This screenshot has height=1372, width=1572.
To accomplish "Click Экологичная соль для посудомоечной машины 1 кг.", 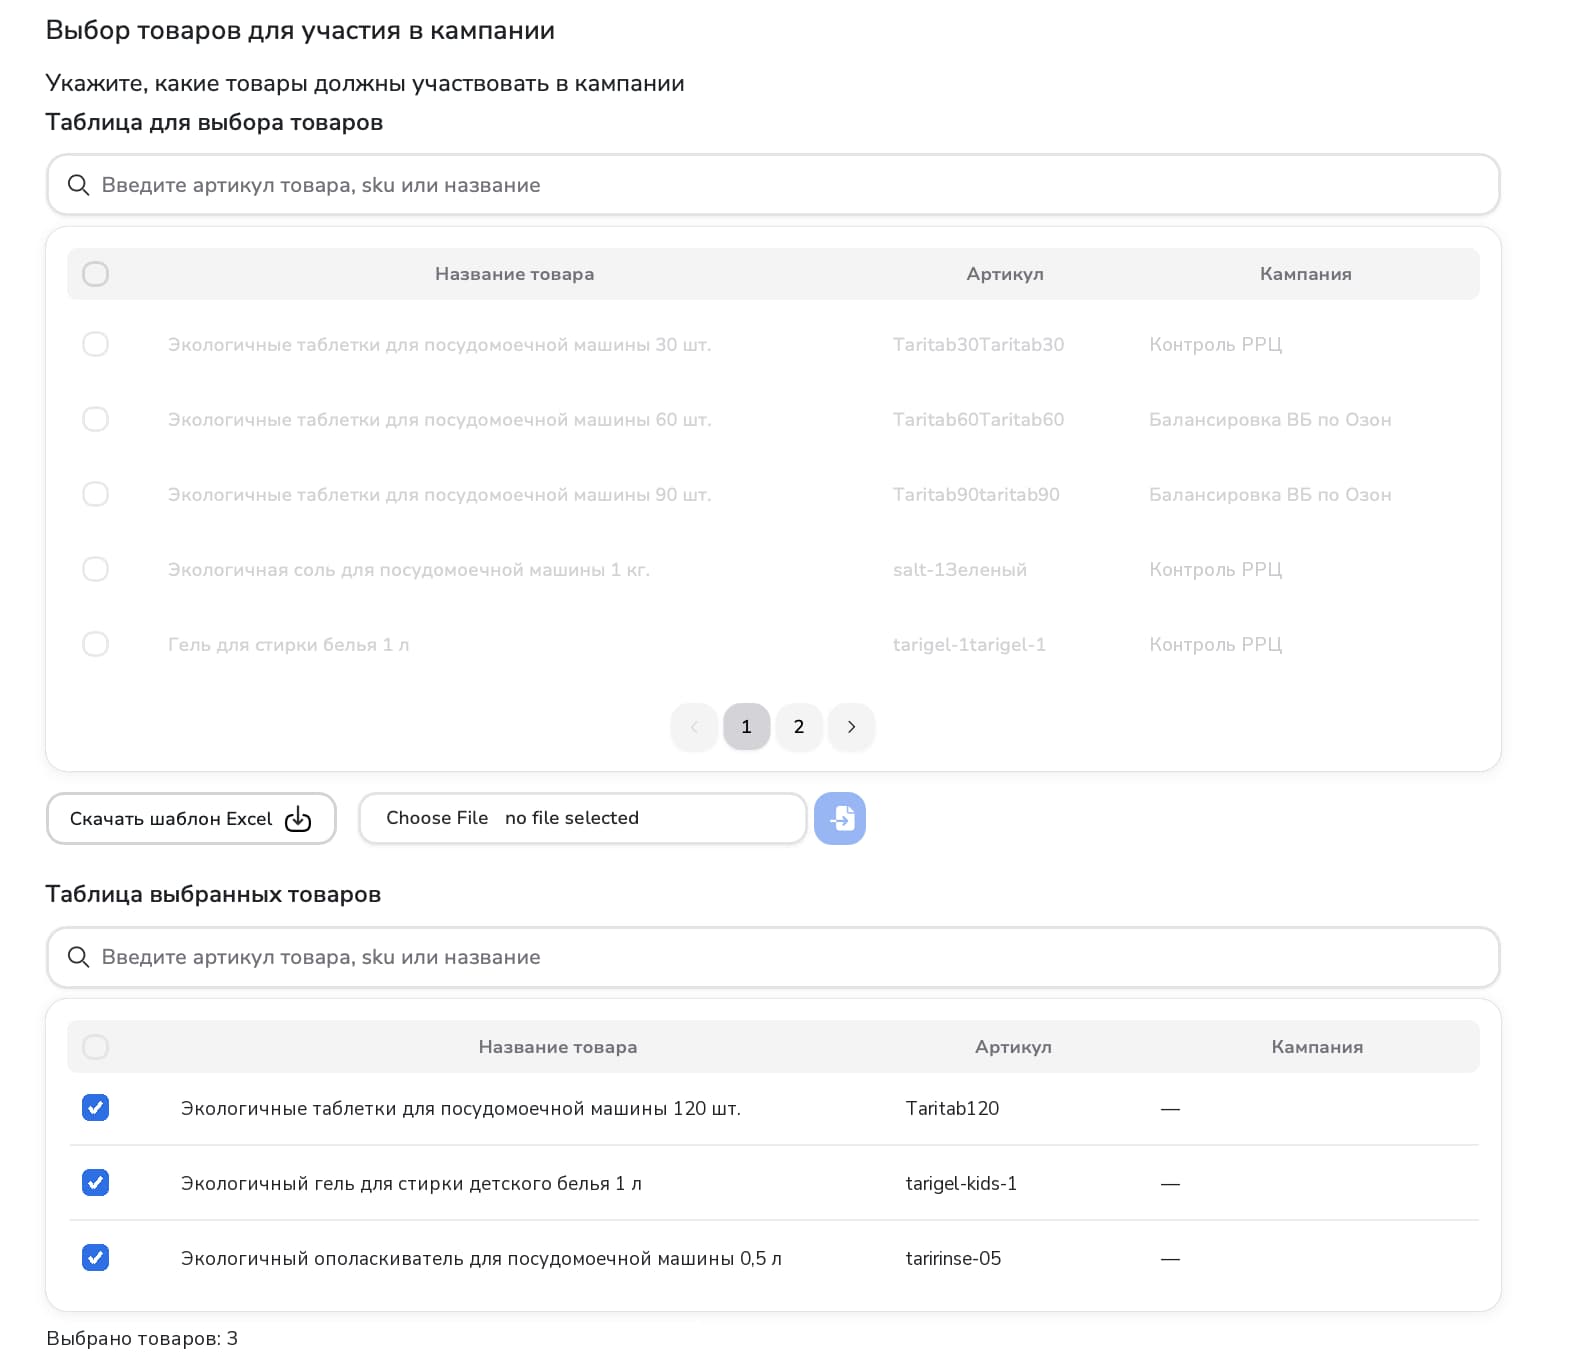I will [409, 570].
